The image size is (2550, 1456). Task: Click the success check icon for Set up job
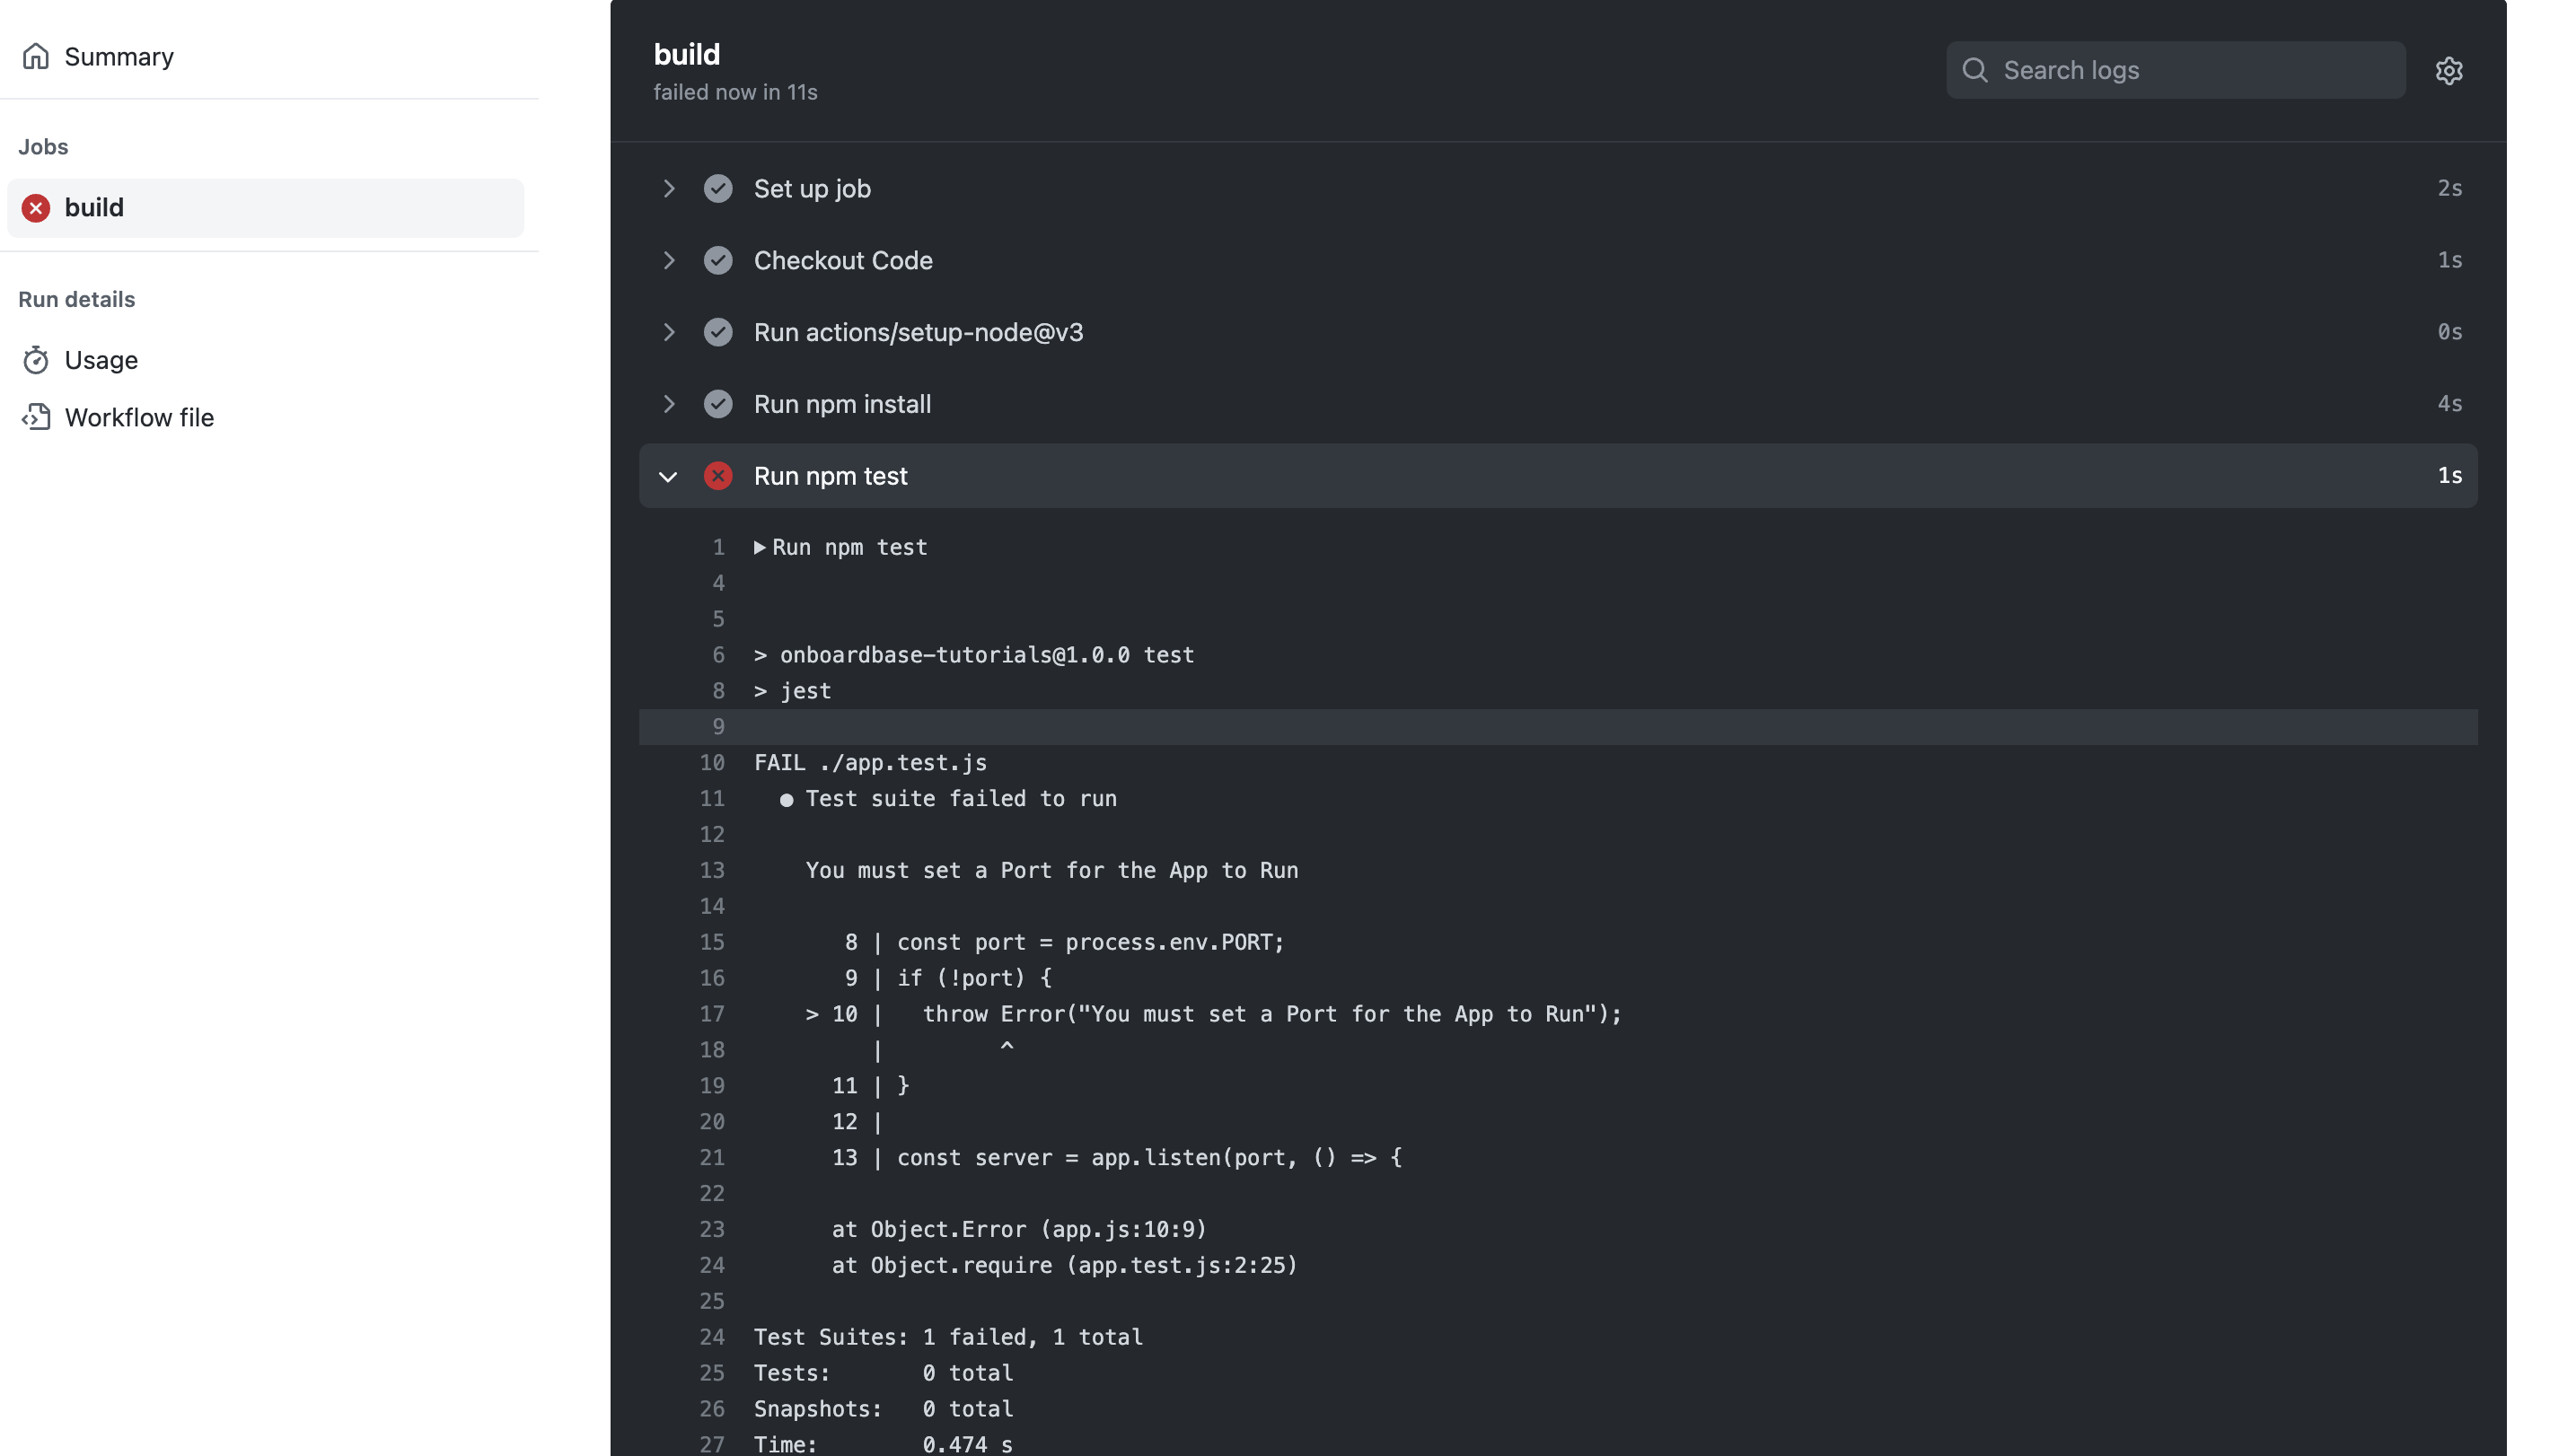[718, 189]
